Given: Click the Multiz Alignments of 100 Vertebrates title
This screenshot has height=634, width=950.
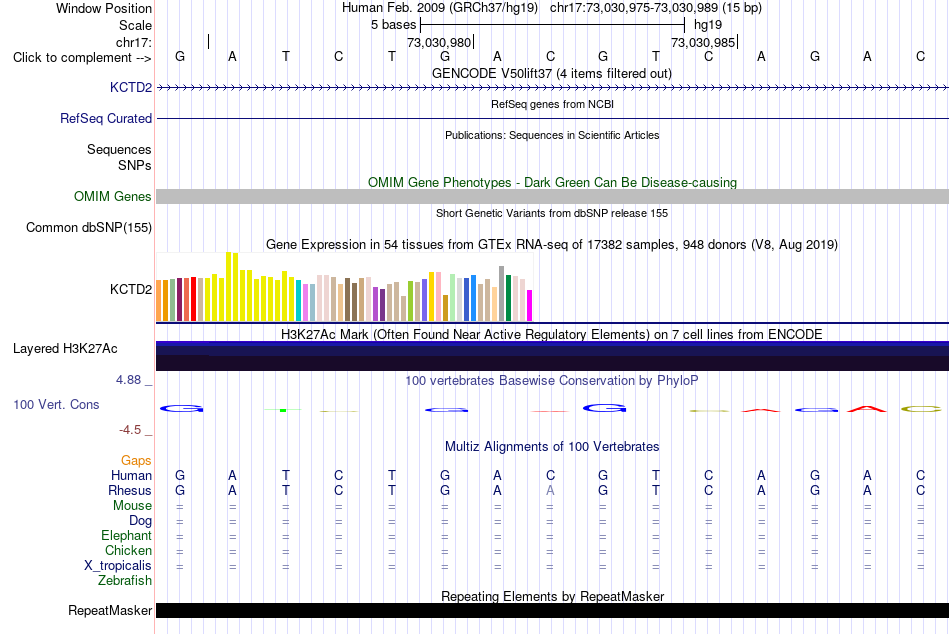Looking at the screenshot, I should coord(552,447).
